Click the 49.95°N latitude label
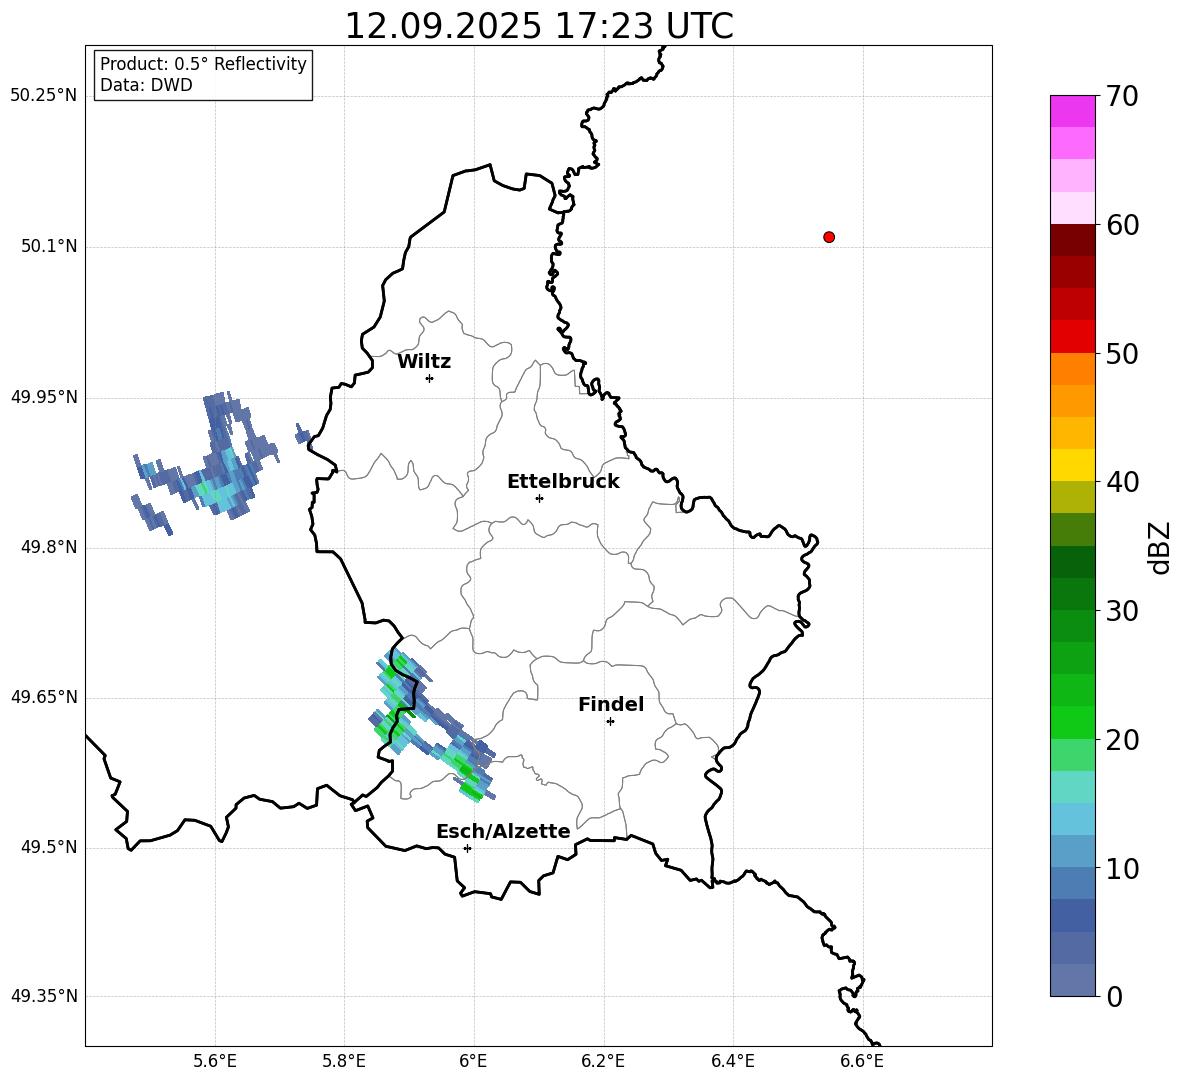The image size is (1184, 1081). tap(44, 397)
